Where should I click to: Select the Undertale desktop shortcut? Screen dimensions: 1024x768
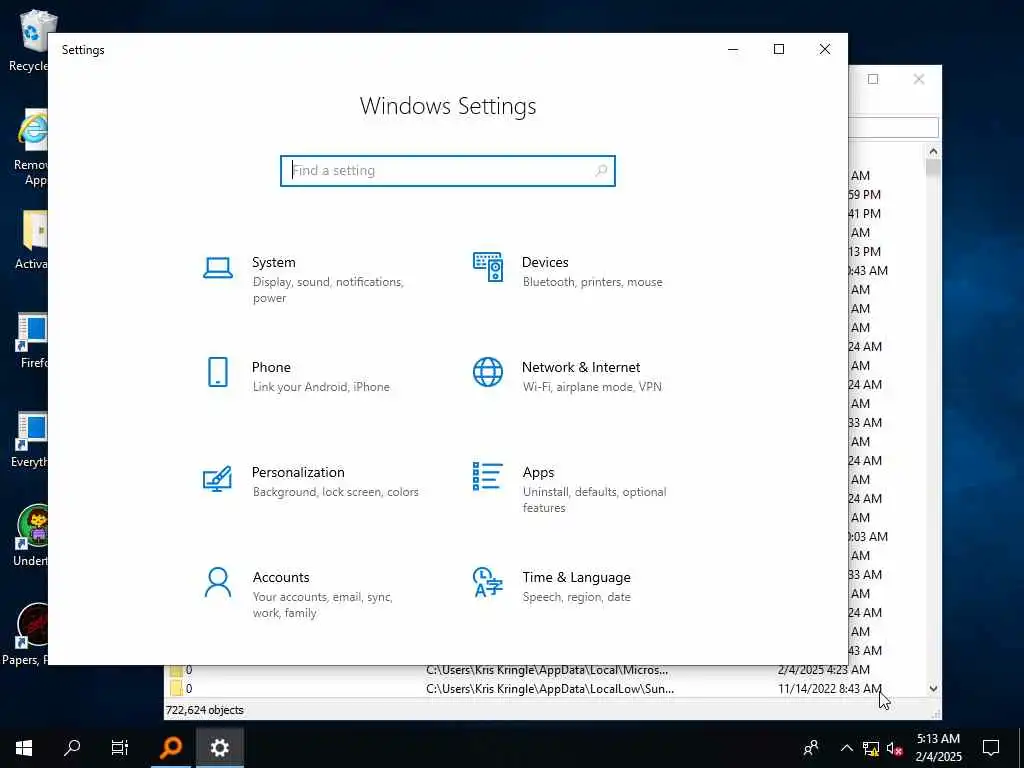pos(31,536)
